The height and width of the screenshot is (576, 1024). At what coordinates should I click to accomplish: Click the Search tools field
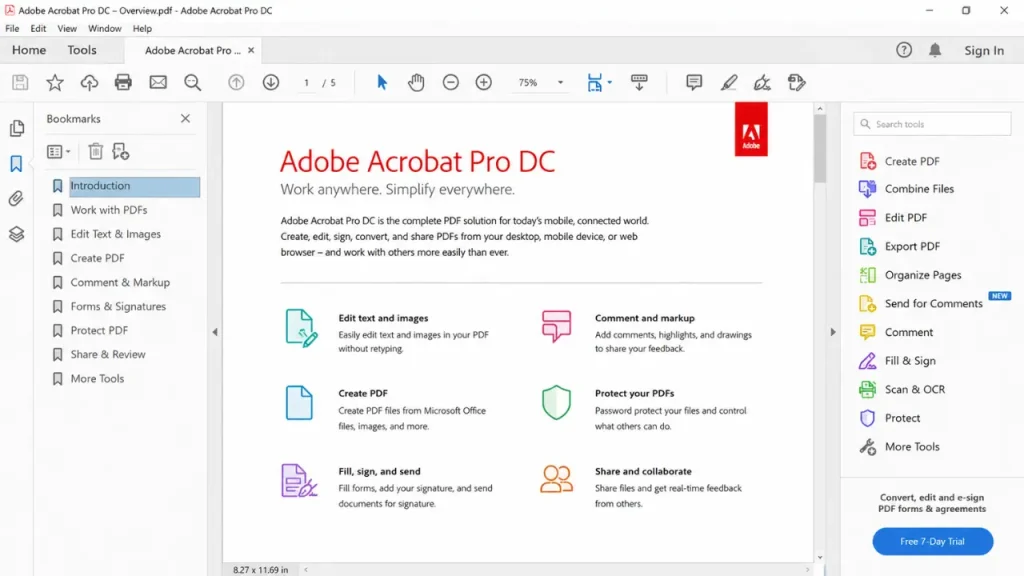pos(932,124)
